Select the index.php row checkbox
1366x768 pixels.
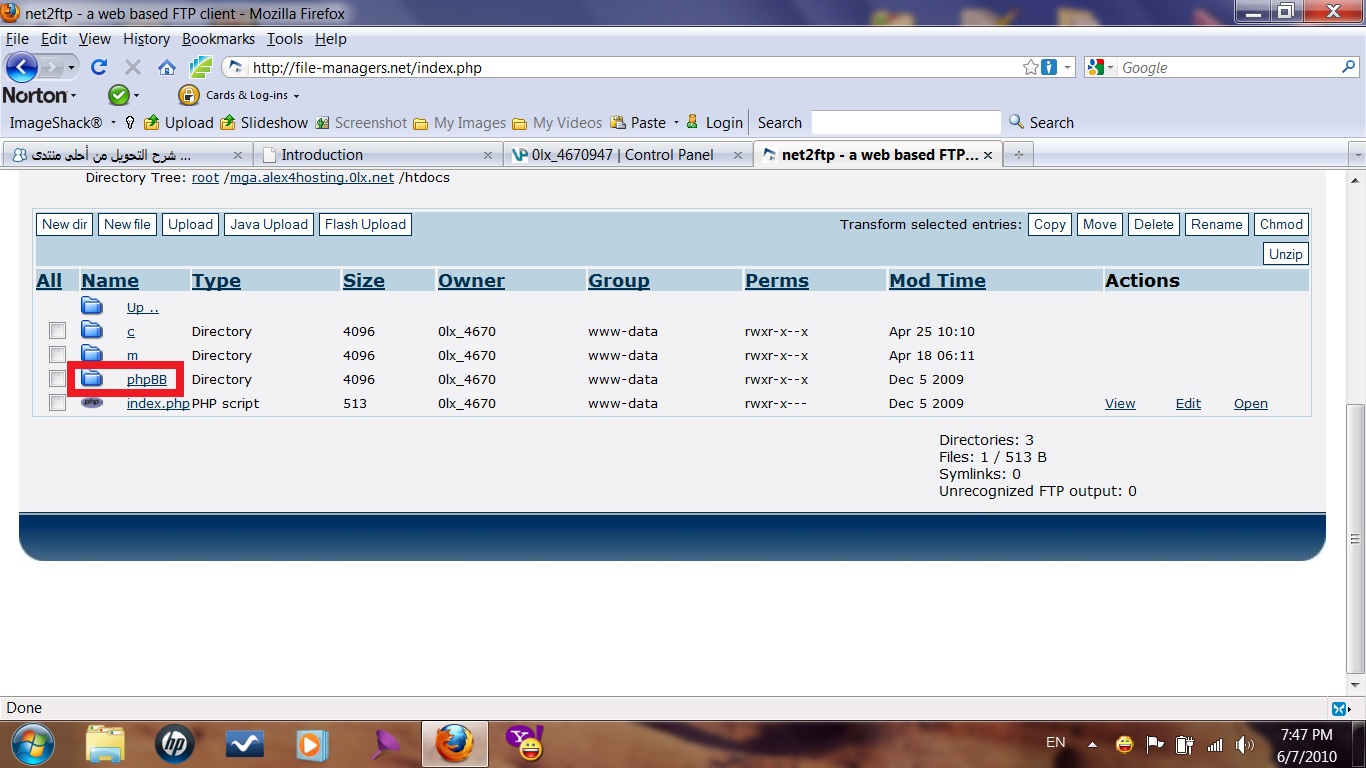(x=57, y=403)
